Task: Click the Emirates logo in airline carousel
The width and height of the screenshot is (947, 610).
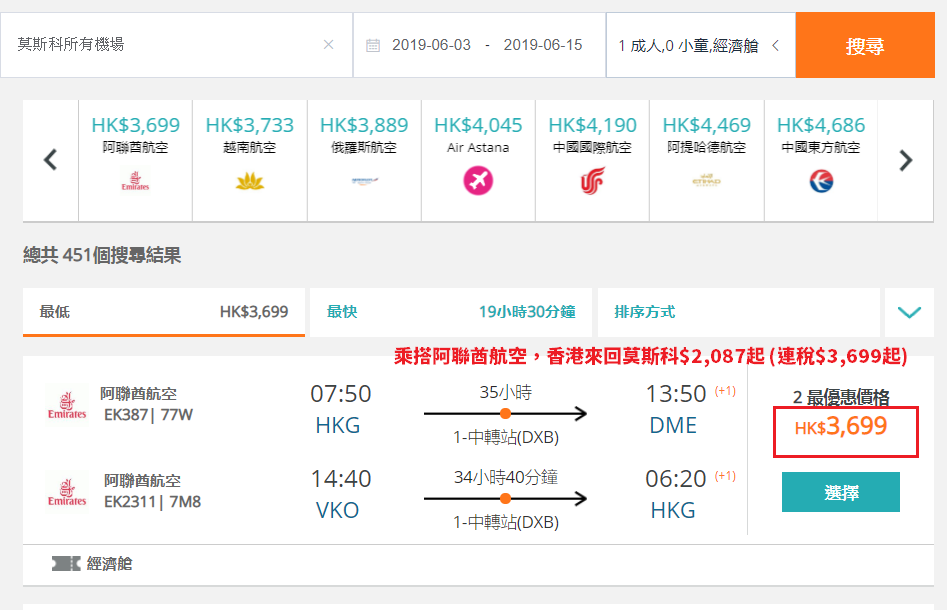Action: point(135,181)
